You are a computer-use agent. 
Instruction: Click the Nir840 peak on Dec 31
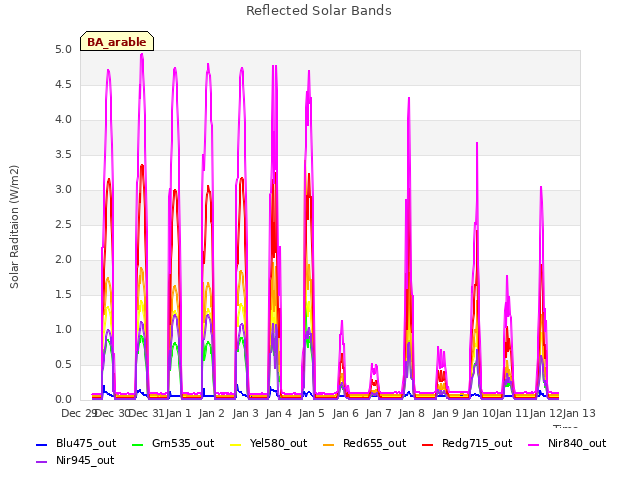(x=142, y=54)
